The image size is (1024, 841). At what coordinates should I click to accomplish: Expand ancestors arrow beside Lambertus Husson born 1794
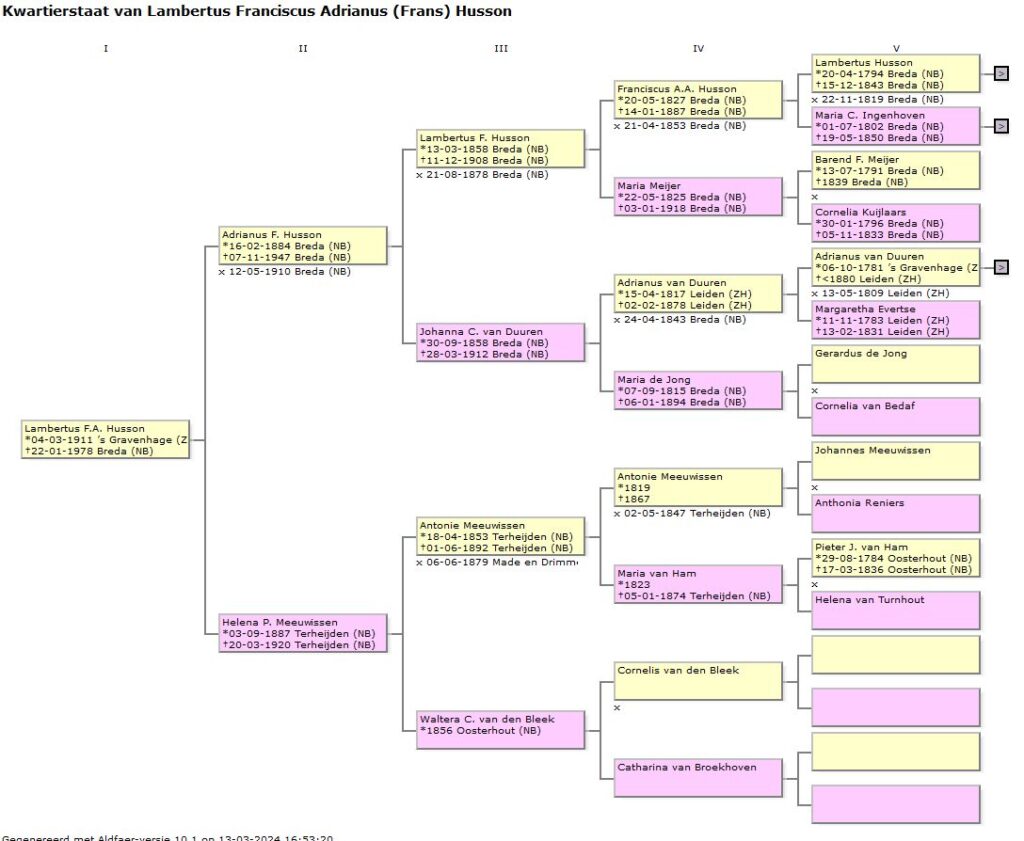(x=1001, y=73)
